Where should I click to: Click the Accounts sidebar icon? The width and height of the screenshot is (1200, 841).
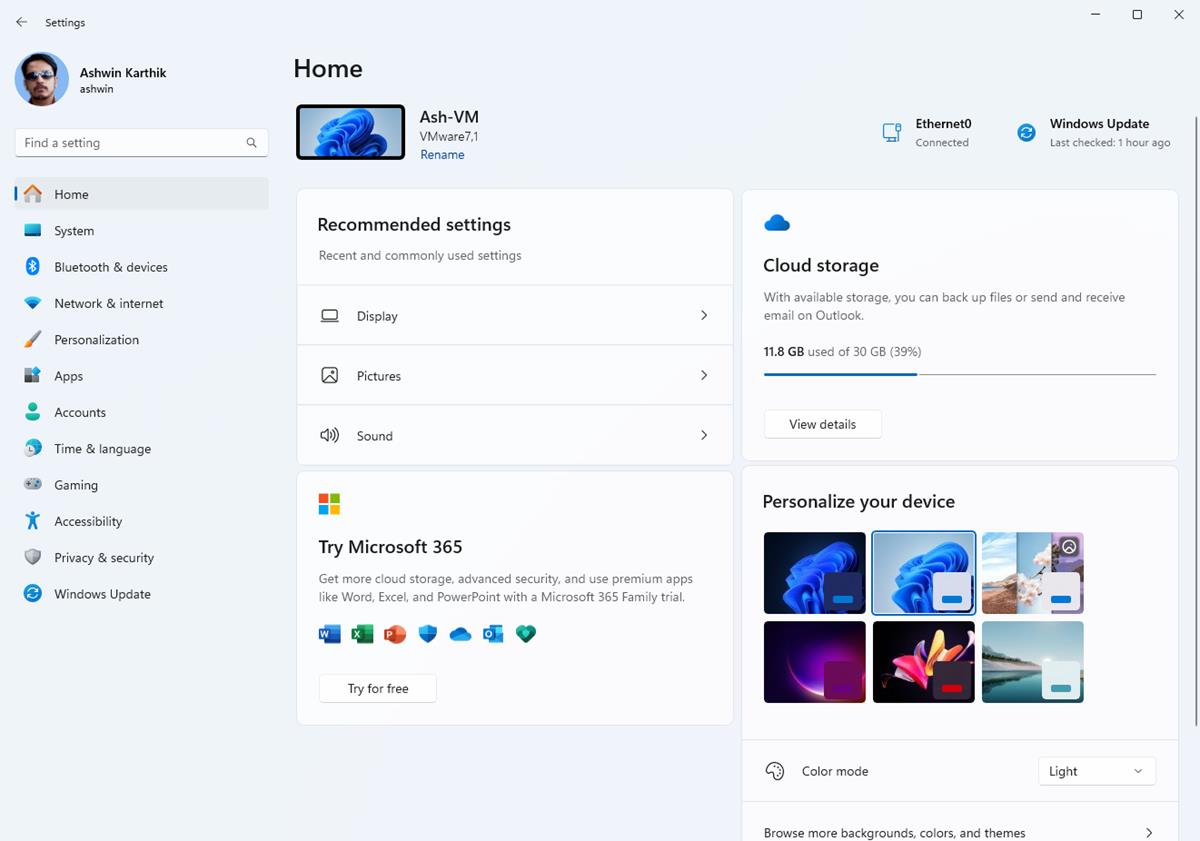[x=31, y=412]
